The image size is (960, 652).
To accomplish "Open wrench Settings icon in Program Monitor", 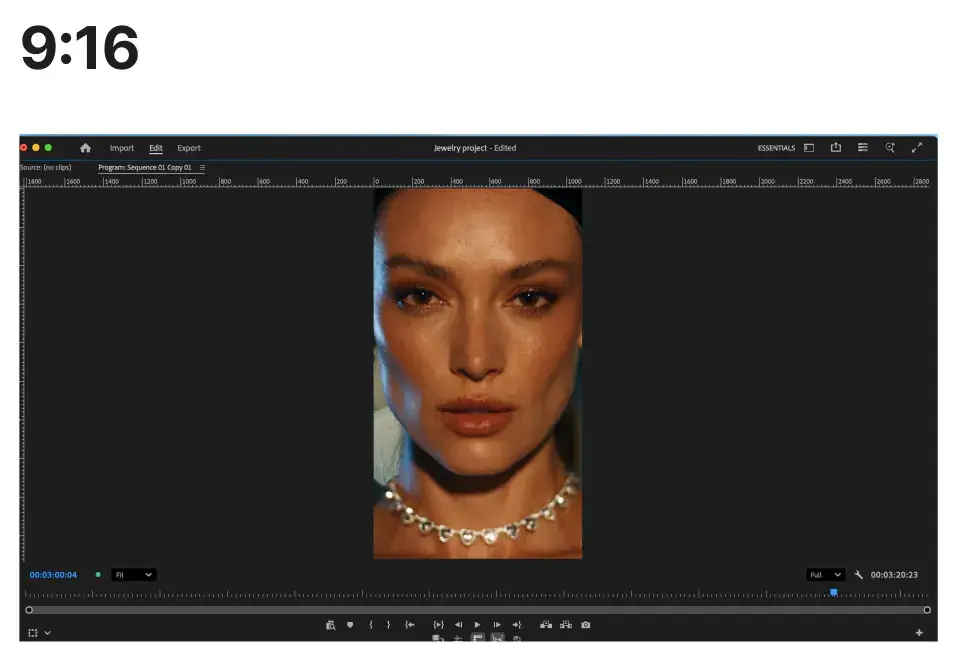I will [x=858, y=575].
